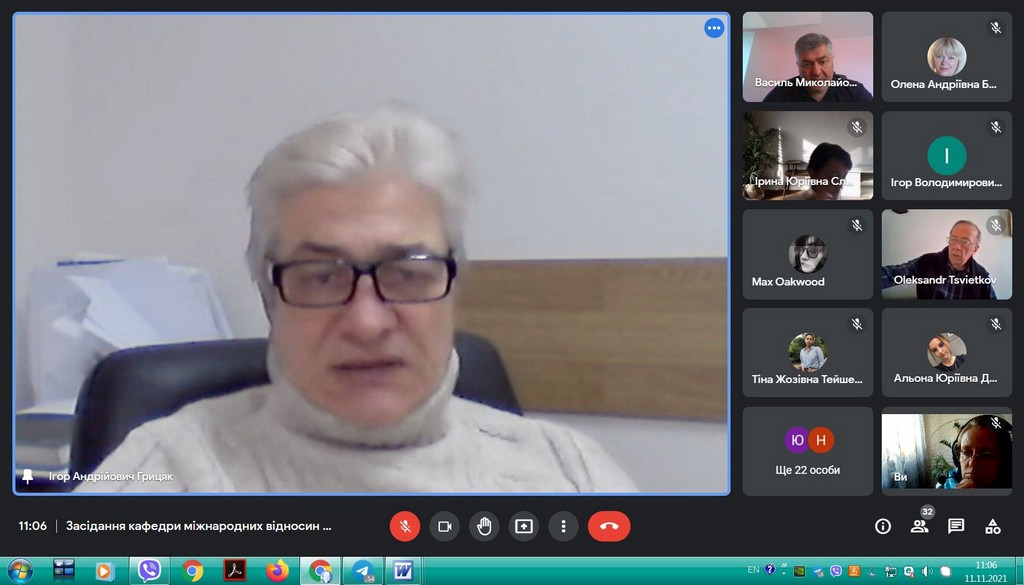Open the three-dot more options menu

point(563,526)
